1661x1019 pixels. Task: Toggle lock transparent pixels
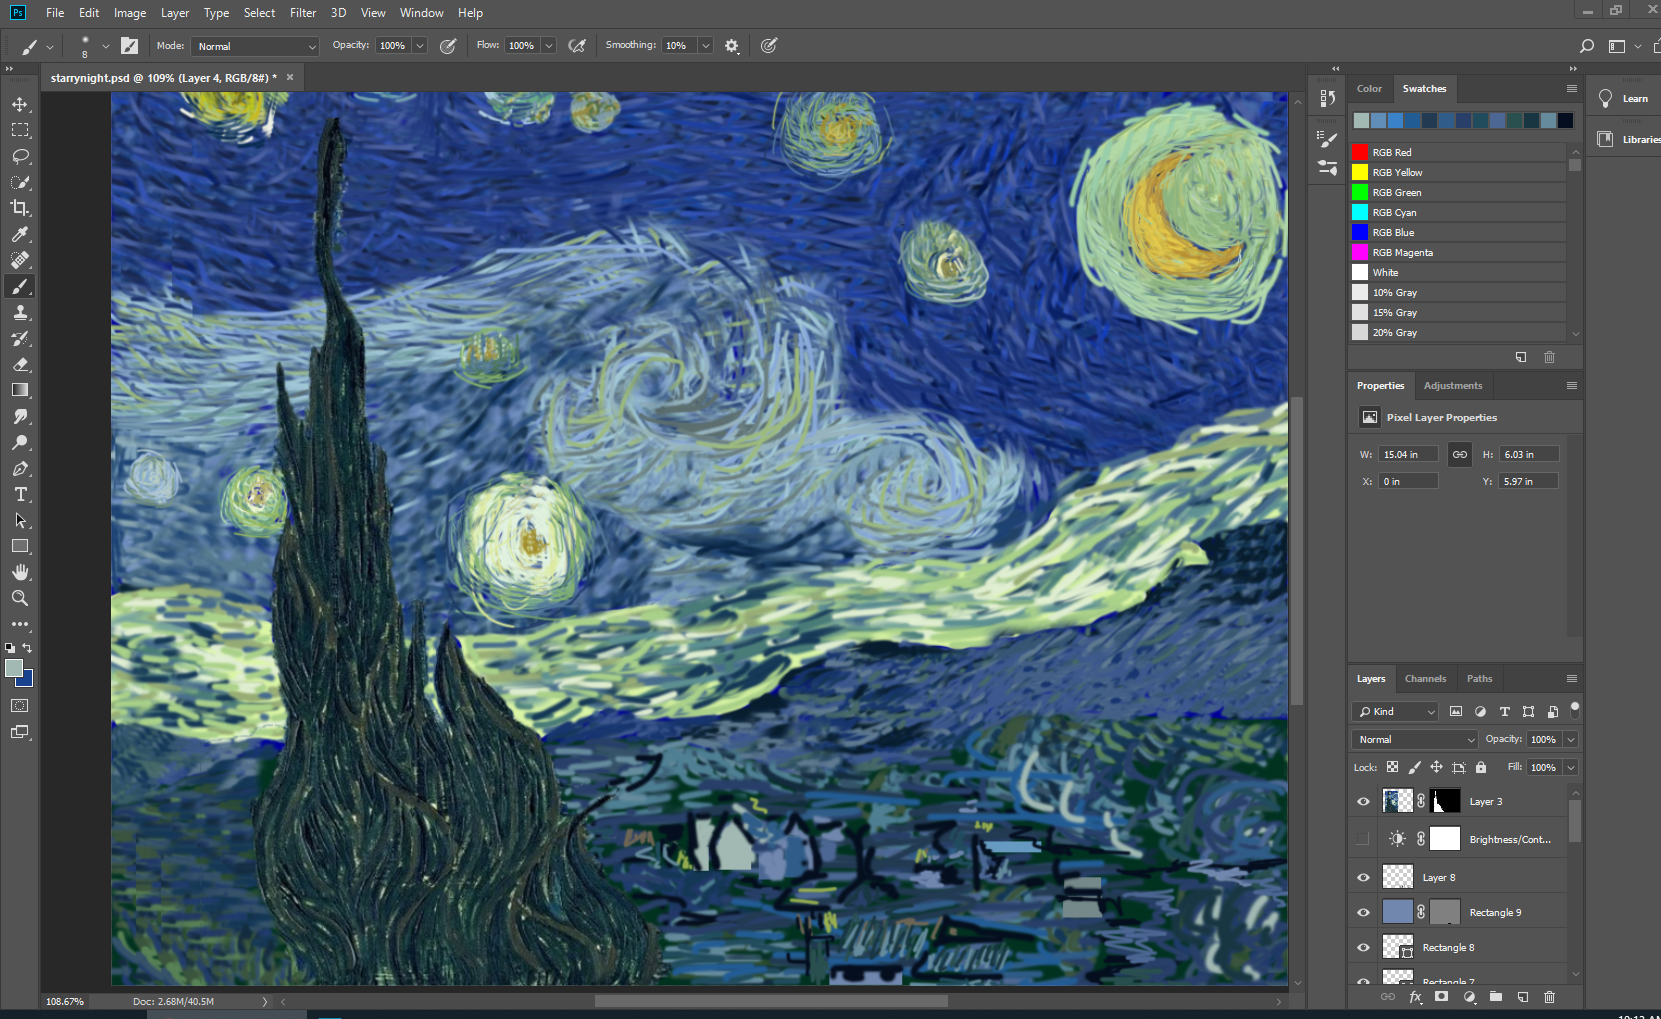[1392, 767]
